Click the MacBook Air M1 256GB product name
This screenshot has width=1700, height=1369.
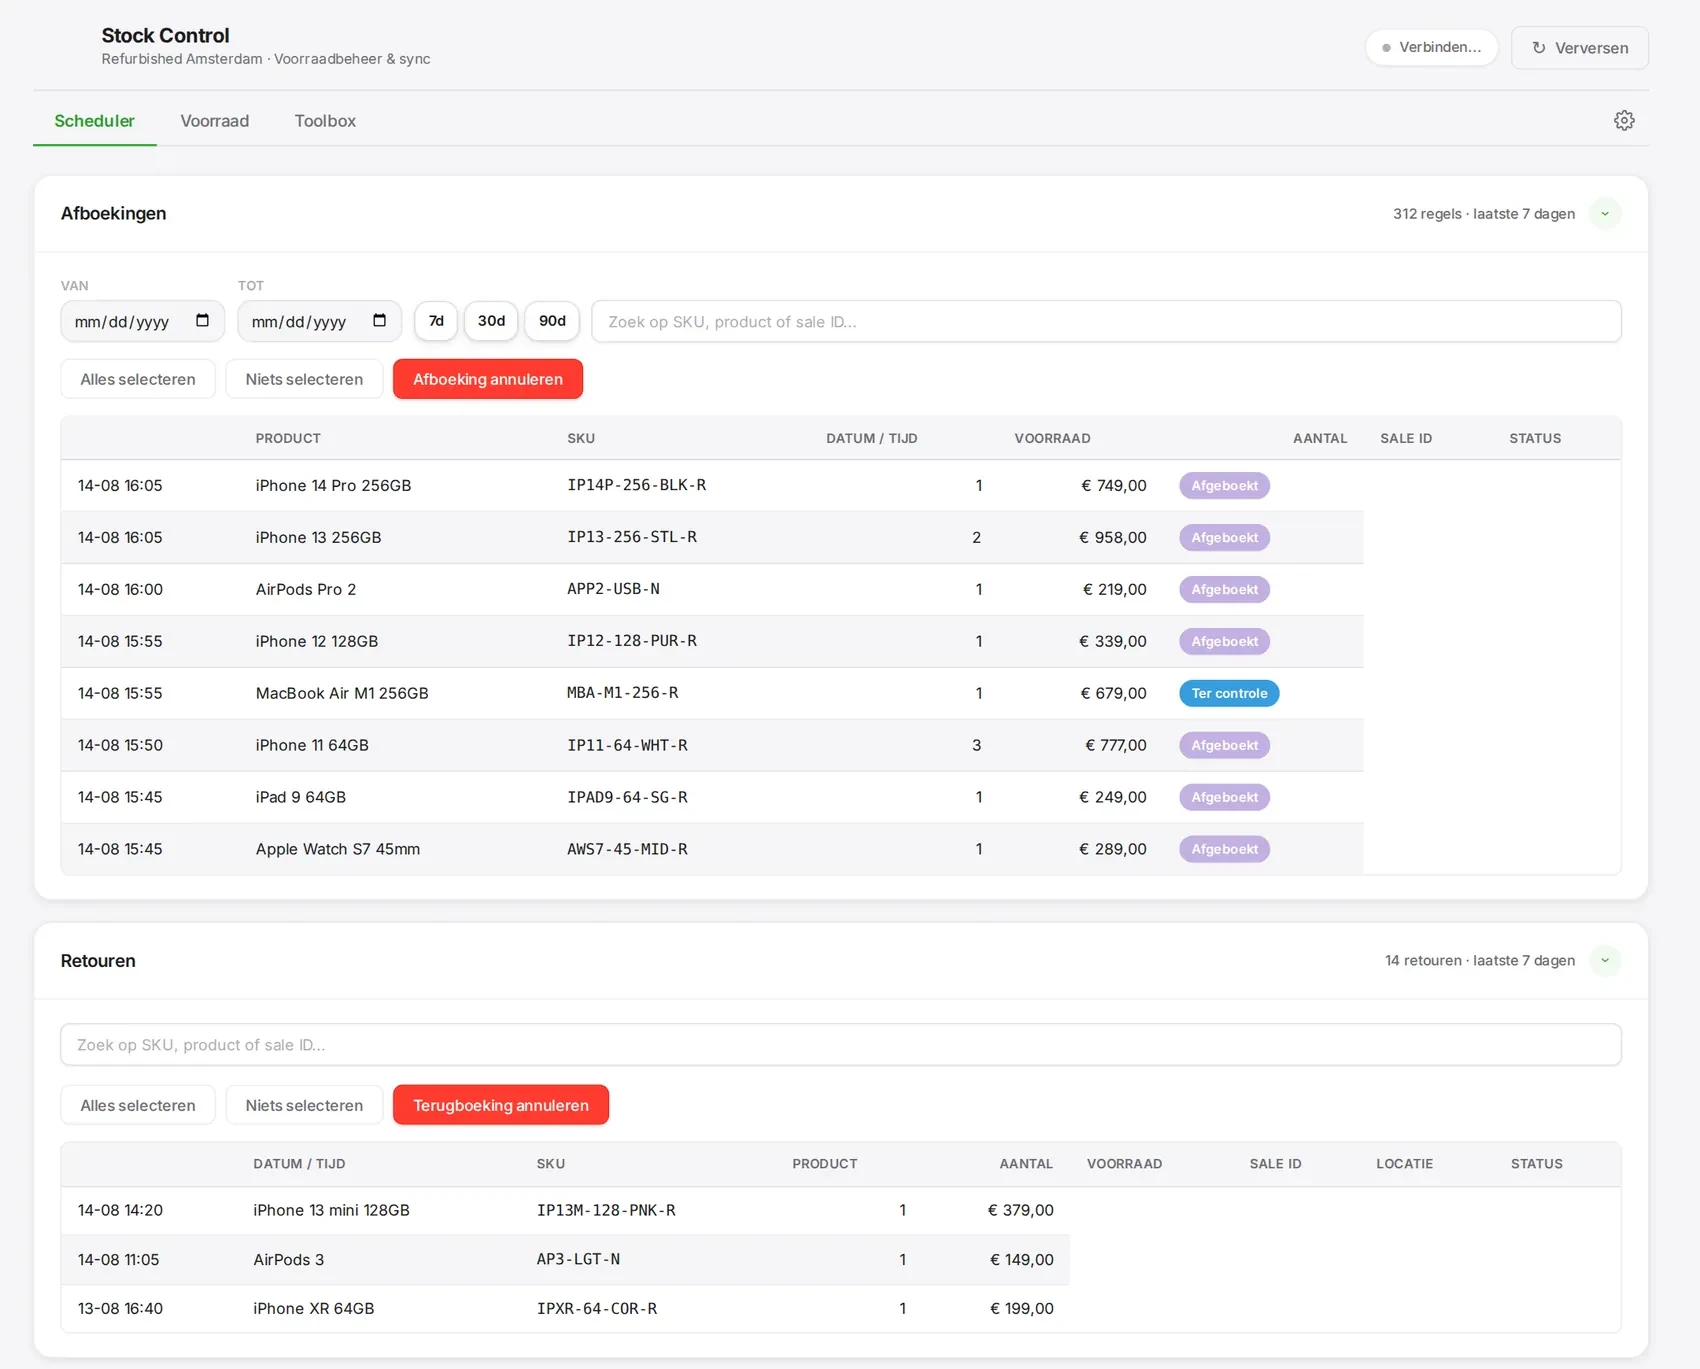click(x=342, y=693)
